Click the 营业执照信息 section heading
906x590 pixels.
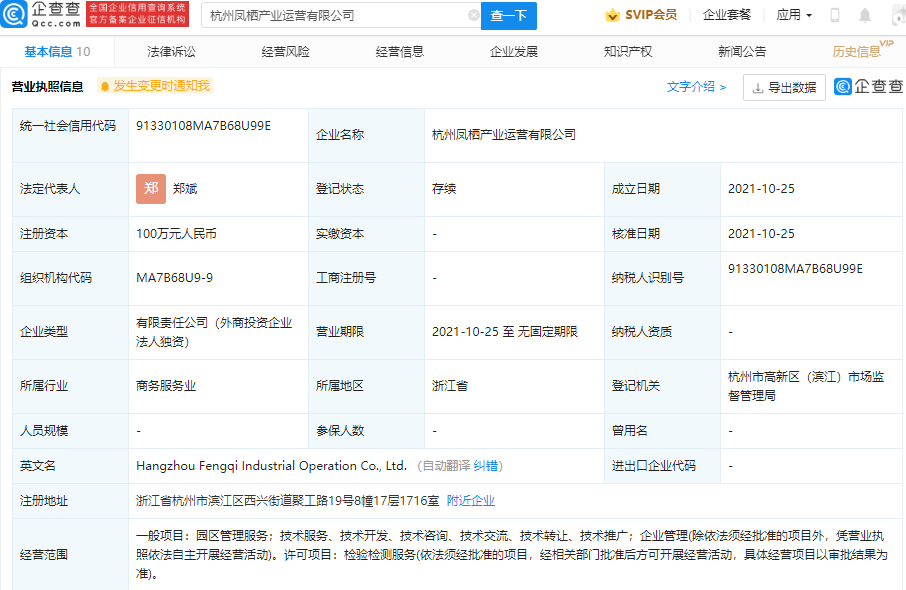(x=47, y=87)
